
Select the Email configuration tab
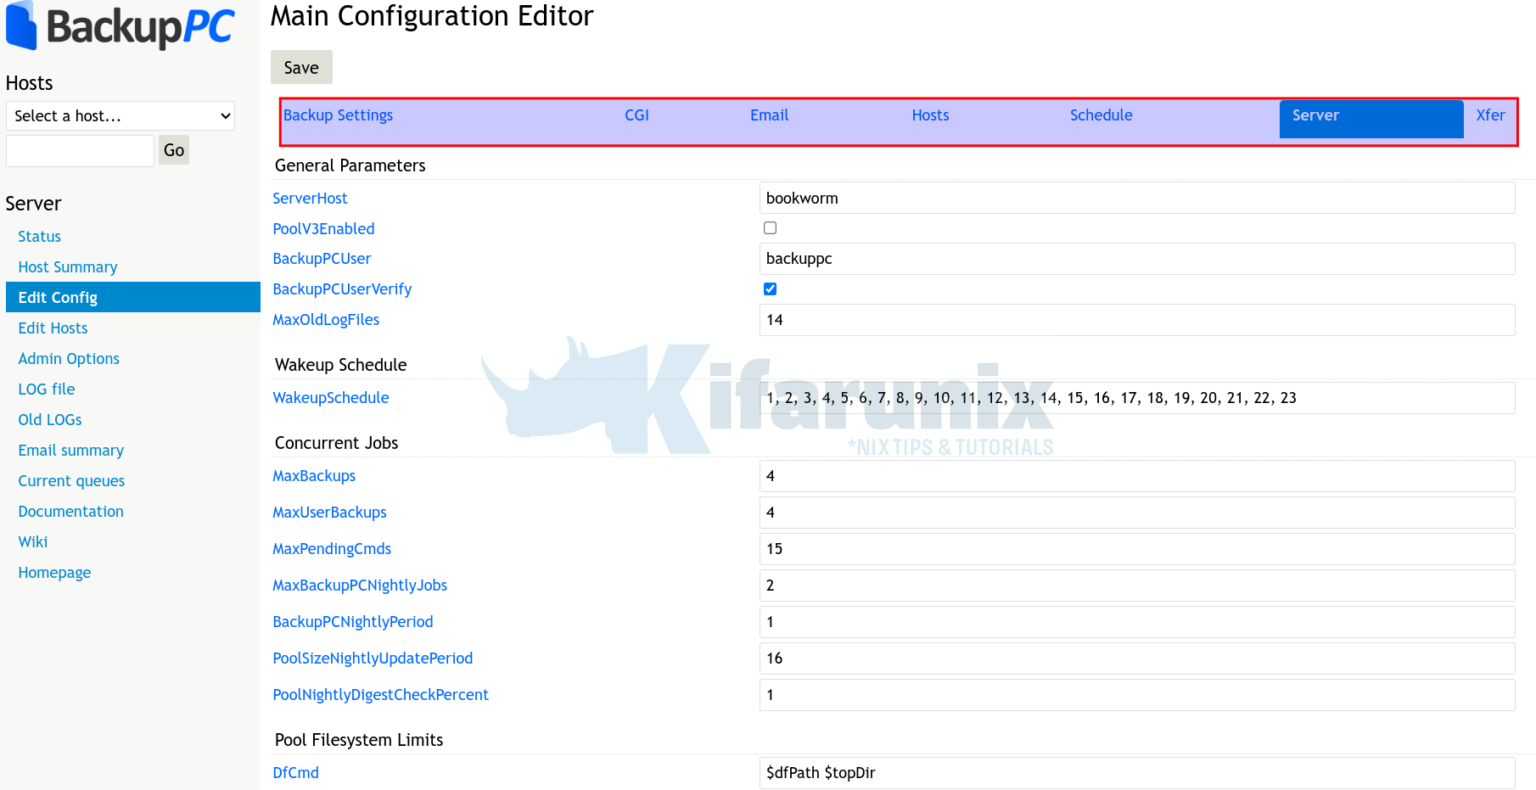point(769,115)
